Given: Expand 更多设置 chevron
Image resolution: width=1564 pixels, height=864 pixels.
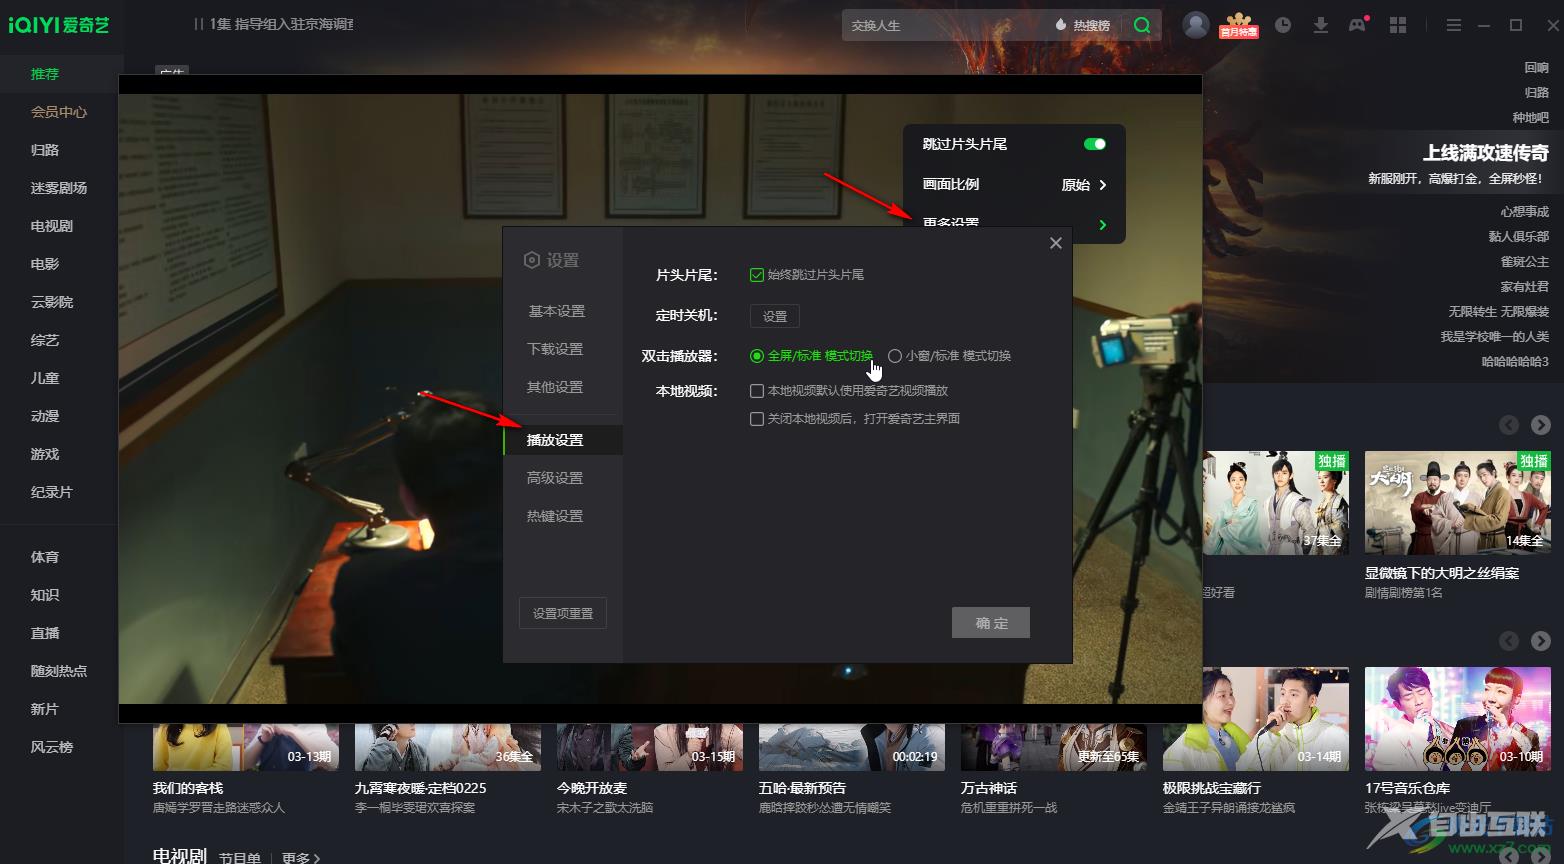Looking at the screenshot, I should (x=1102, y=225).
